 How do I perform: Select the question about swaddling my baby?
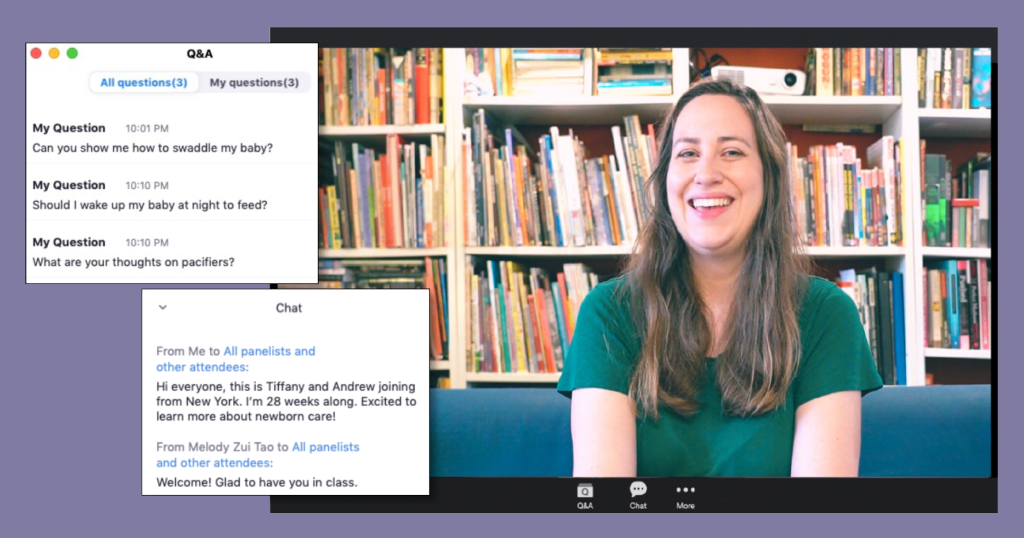click(153, 148)
